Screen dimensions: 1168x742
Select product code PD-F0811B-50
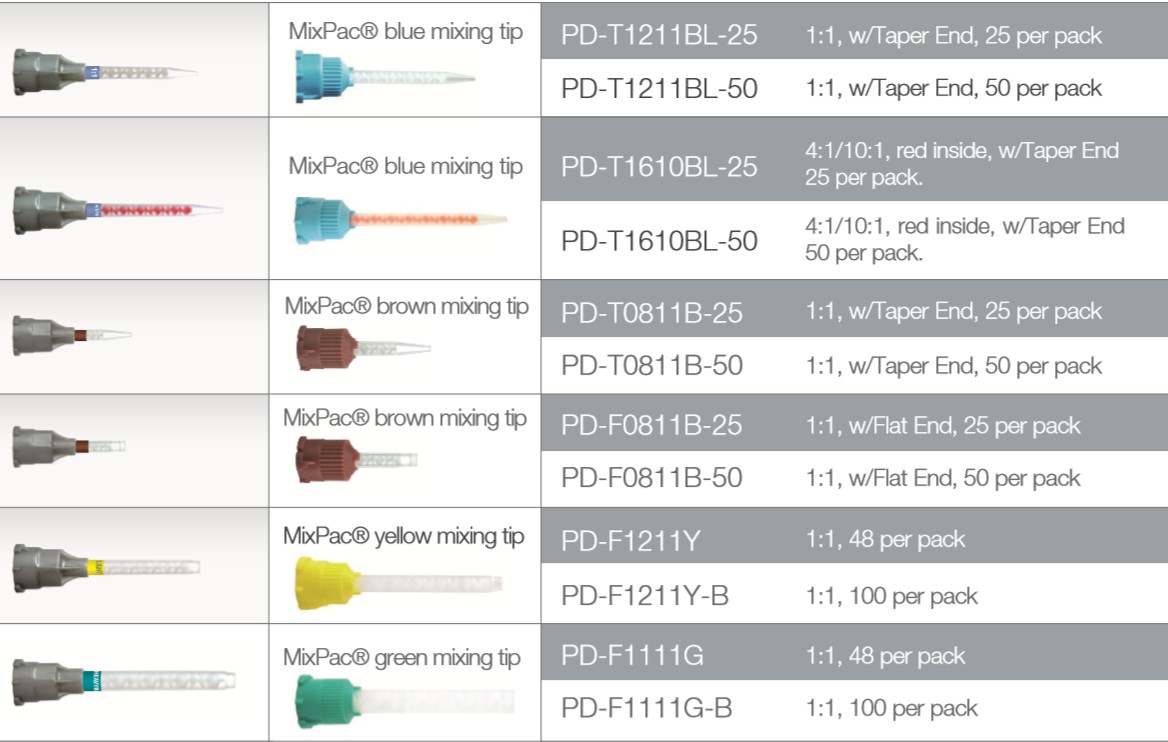652,478
